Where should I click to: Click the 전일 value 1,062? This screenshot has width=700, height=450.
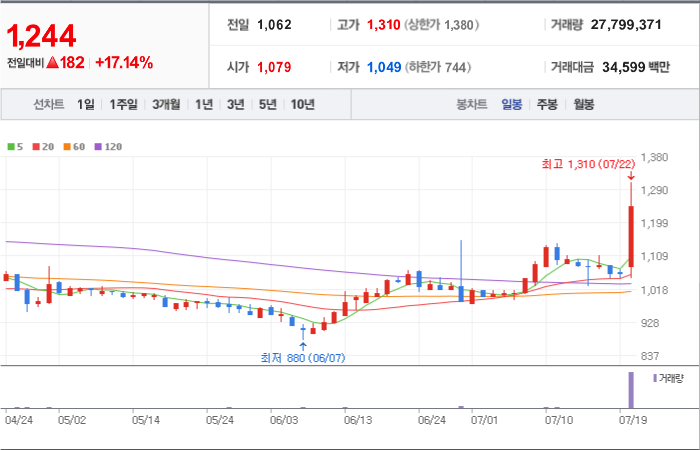coord(274,25)
